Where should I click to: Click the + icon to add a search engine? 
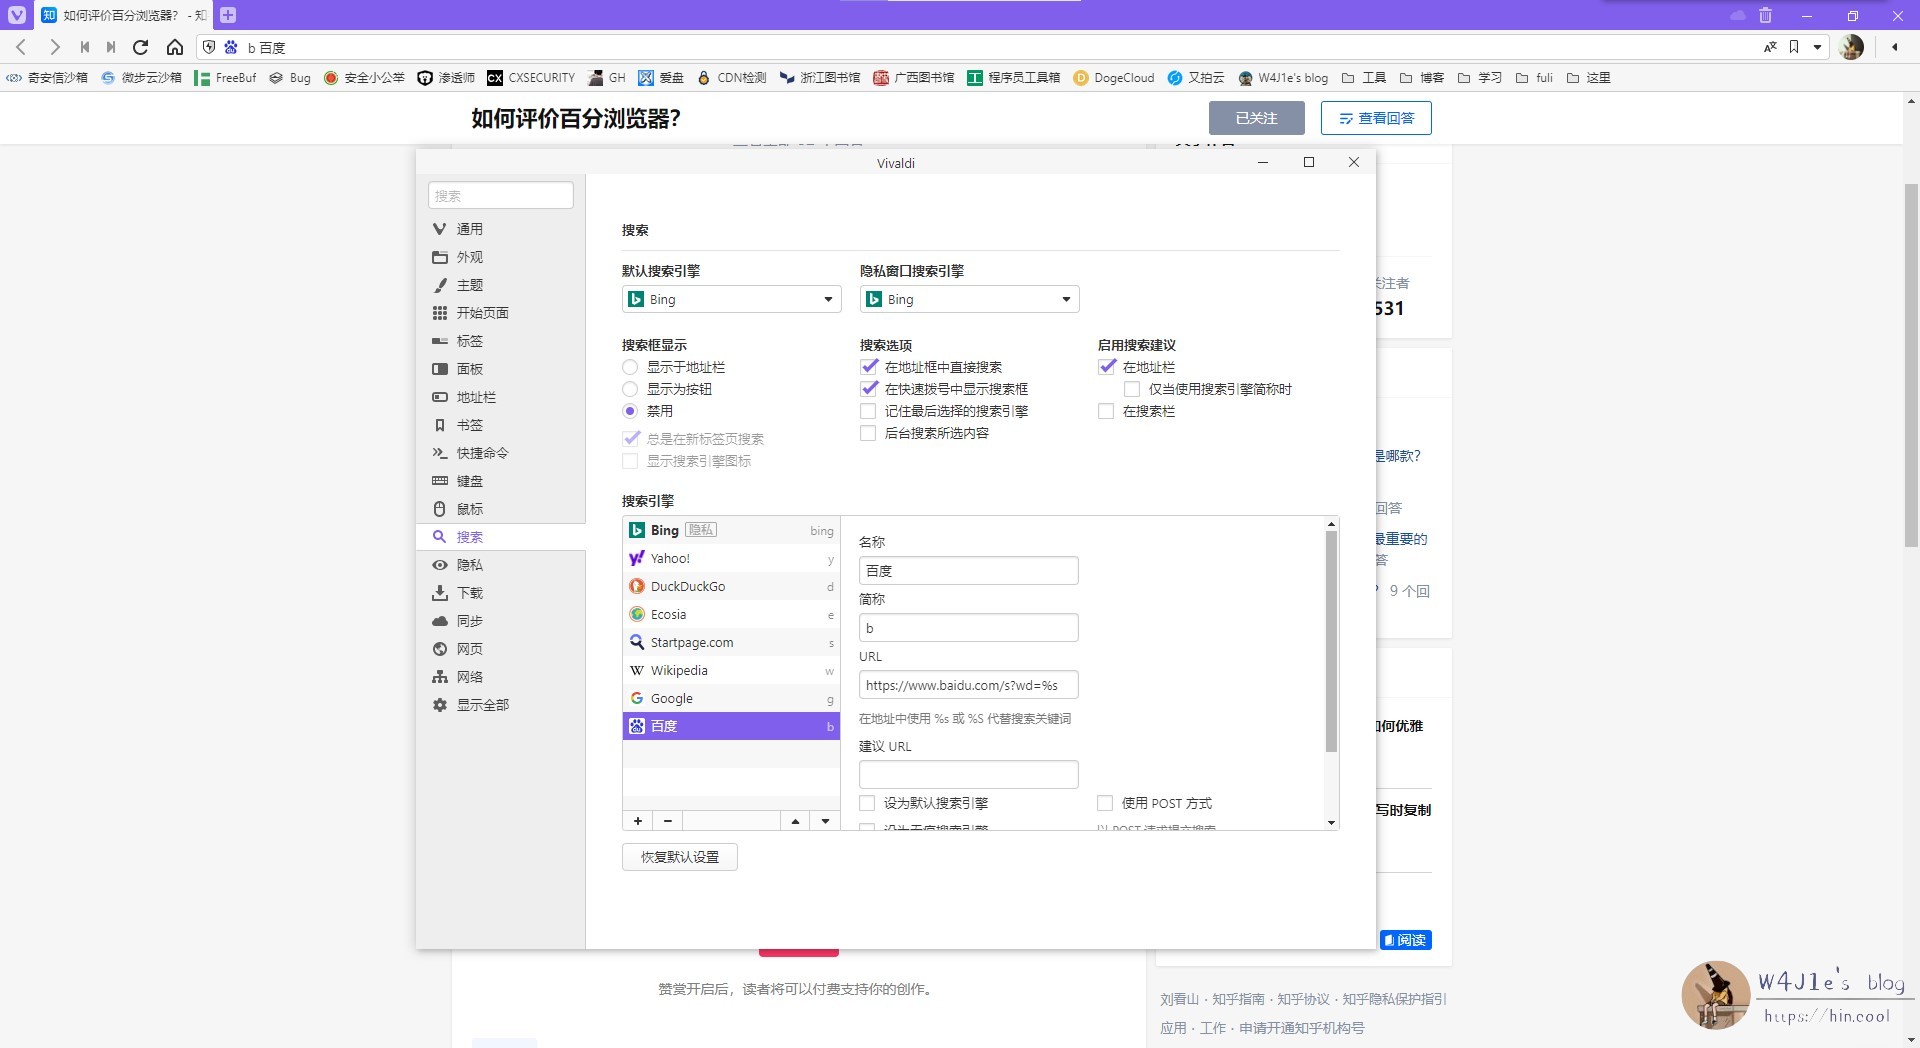(x=637, y=820)
